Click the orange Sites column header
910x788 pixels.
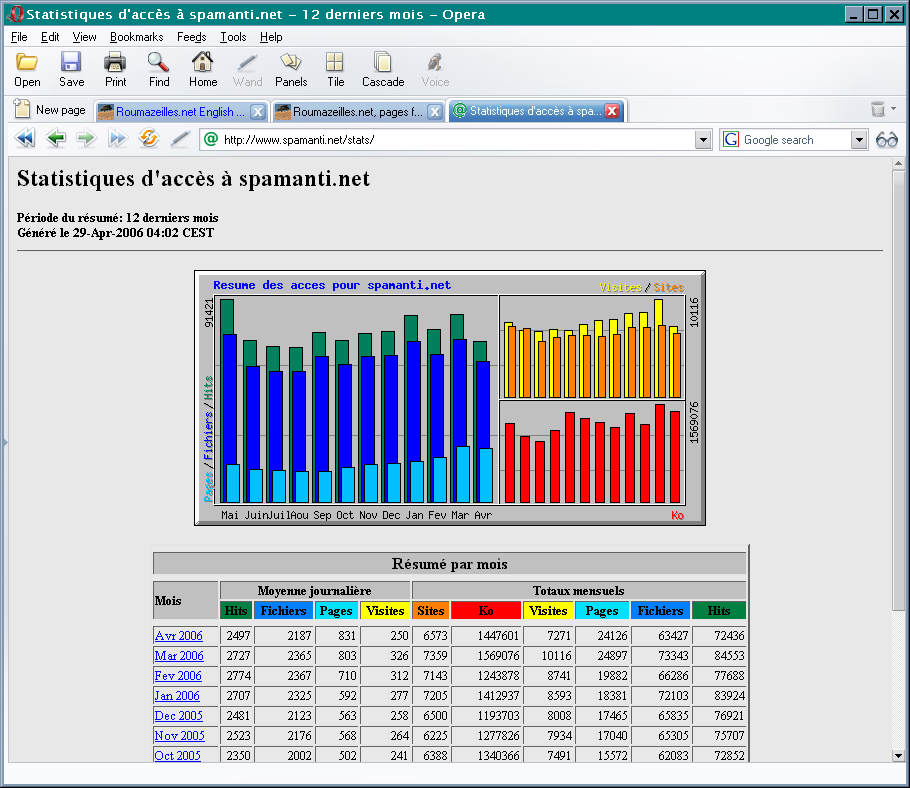[431, 610]
